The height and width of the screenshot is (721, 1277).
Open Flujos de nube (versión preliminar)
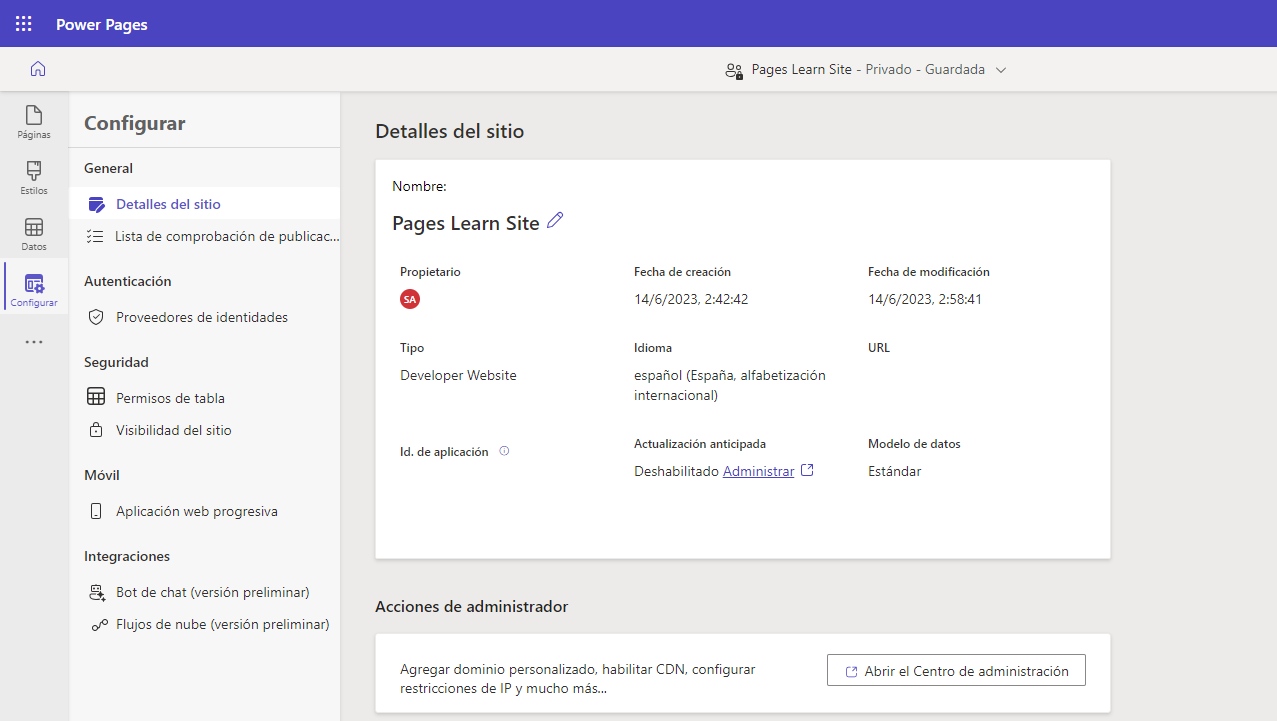(x=204, y=624)
